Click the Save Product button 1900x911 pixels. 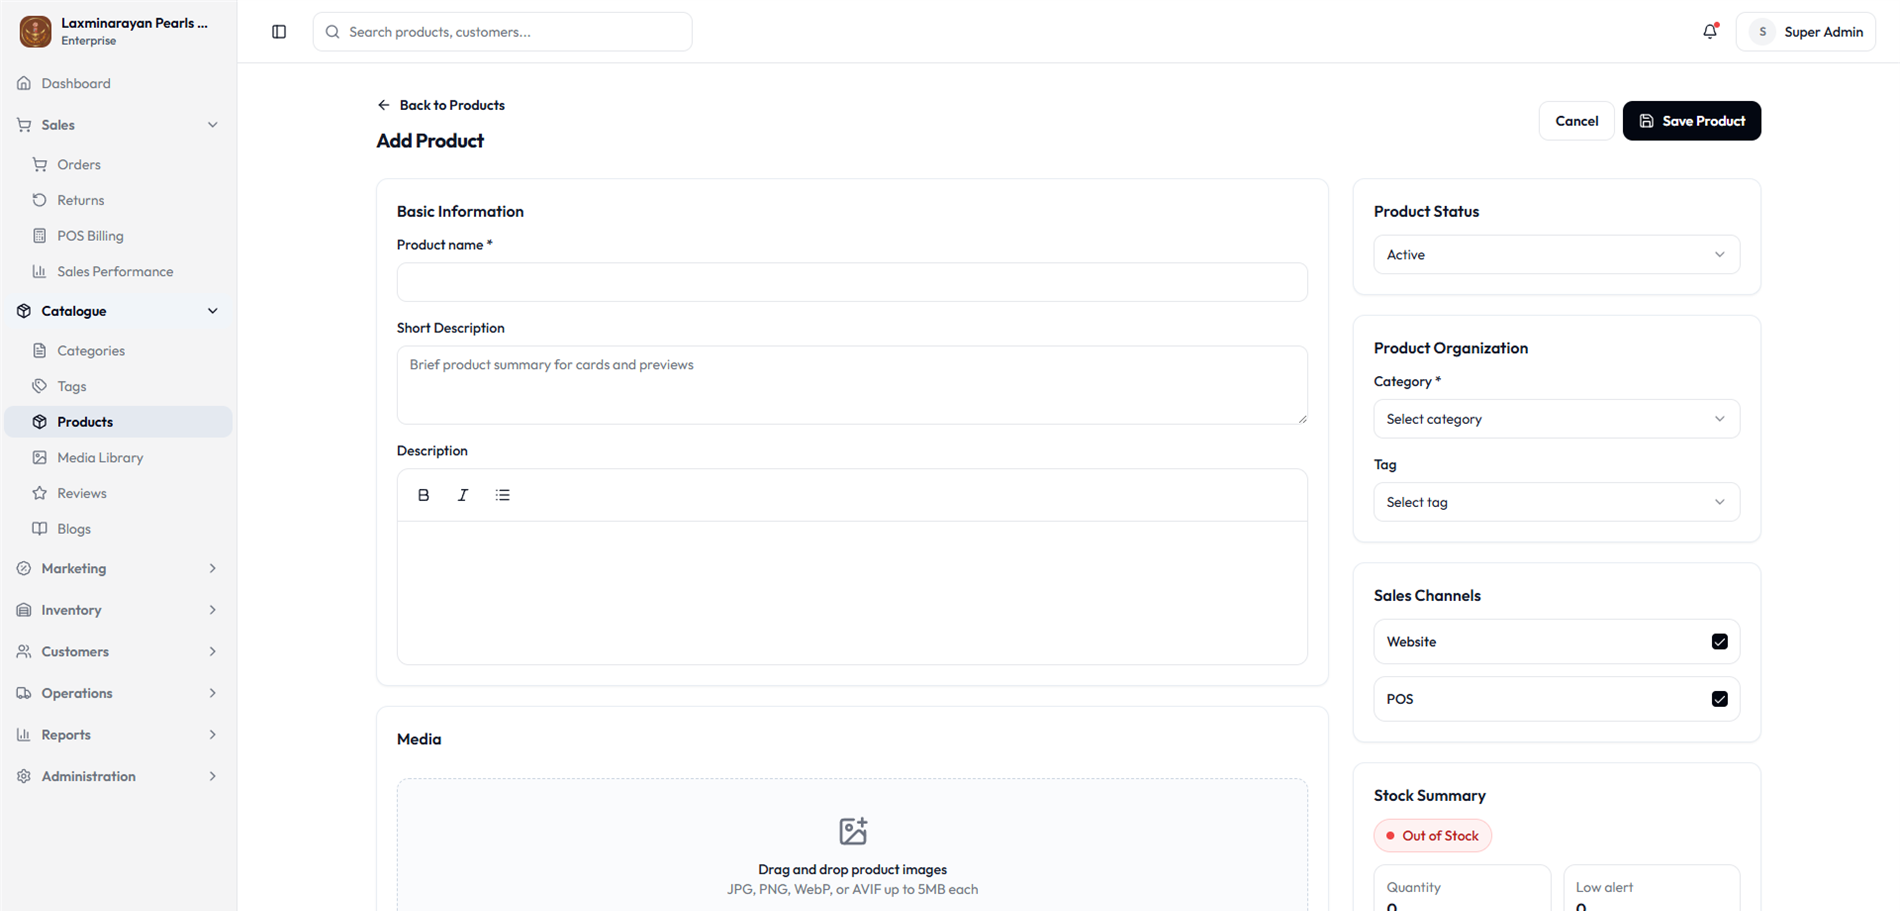click(x=1691, y=121)
